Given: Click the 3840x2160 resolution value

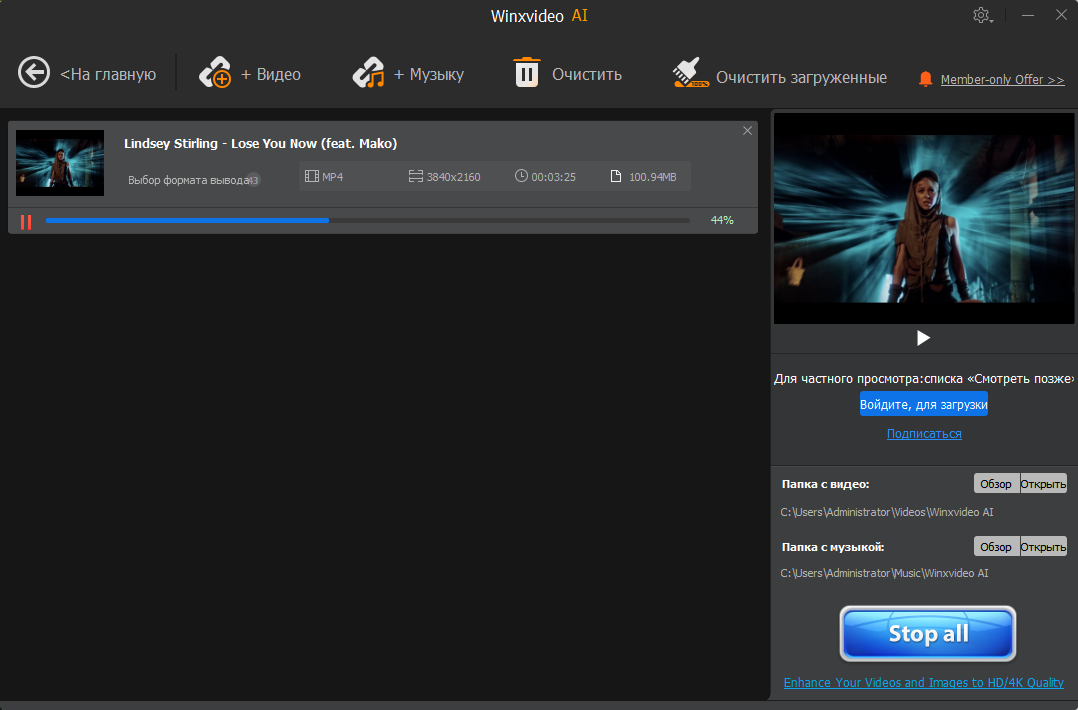Looking at the screenshot, I should point(454,177).
